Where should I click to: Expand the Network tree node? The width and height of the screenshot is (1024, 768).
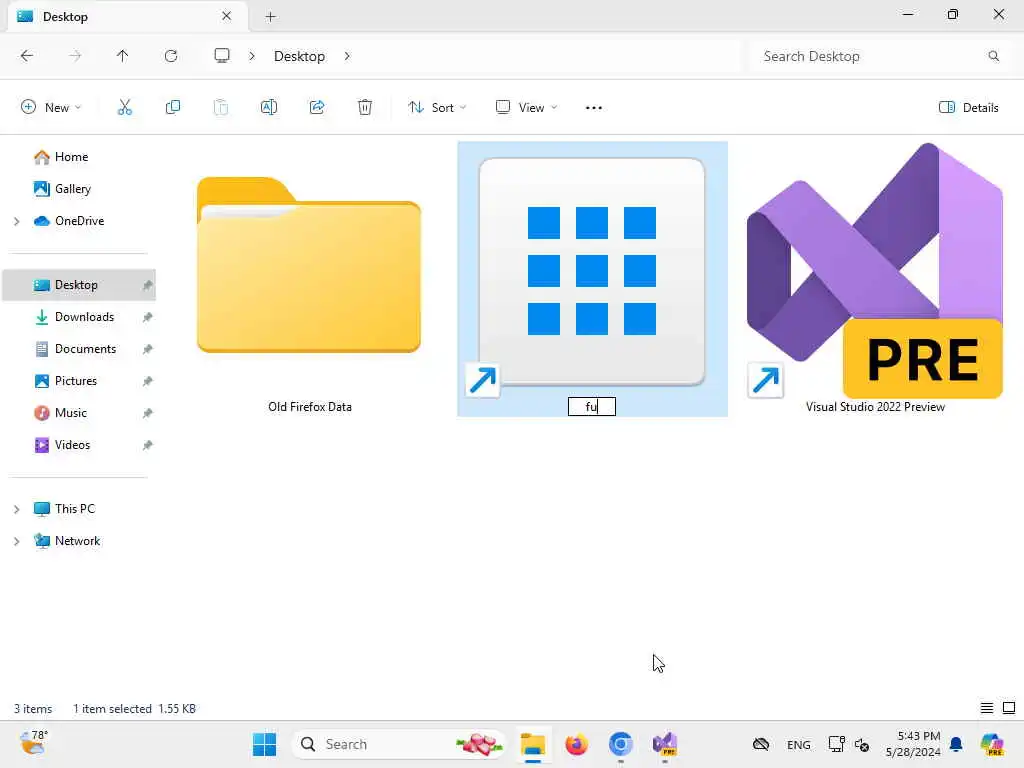click(16, 541)
